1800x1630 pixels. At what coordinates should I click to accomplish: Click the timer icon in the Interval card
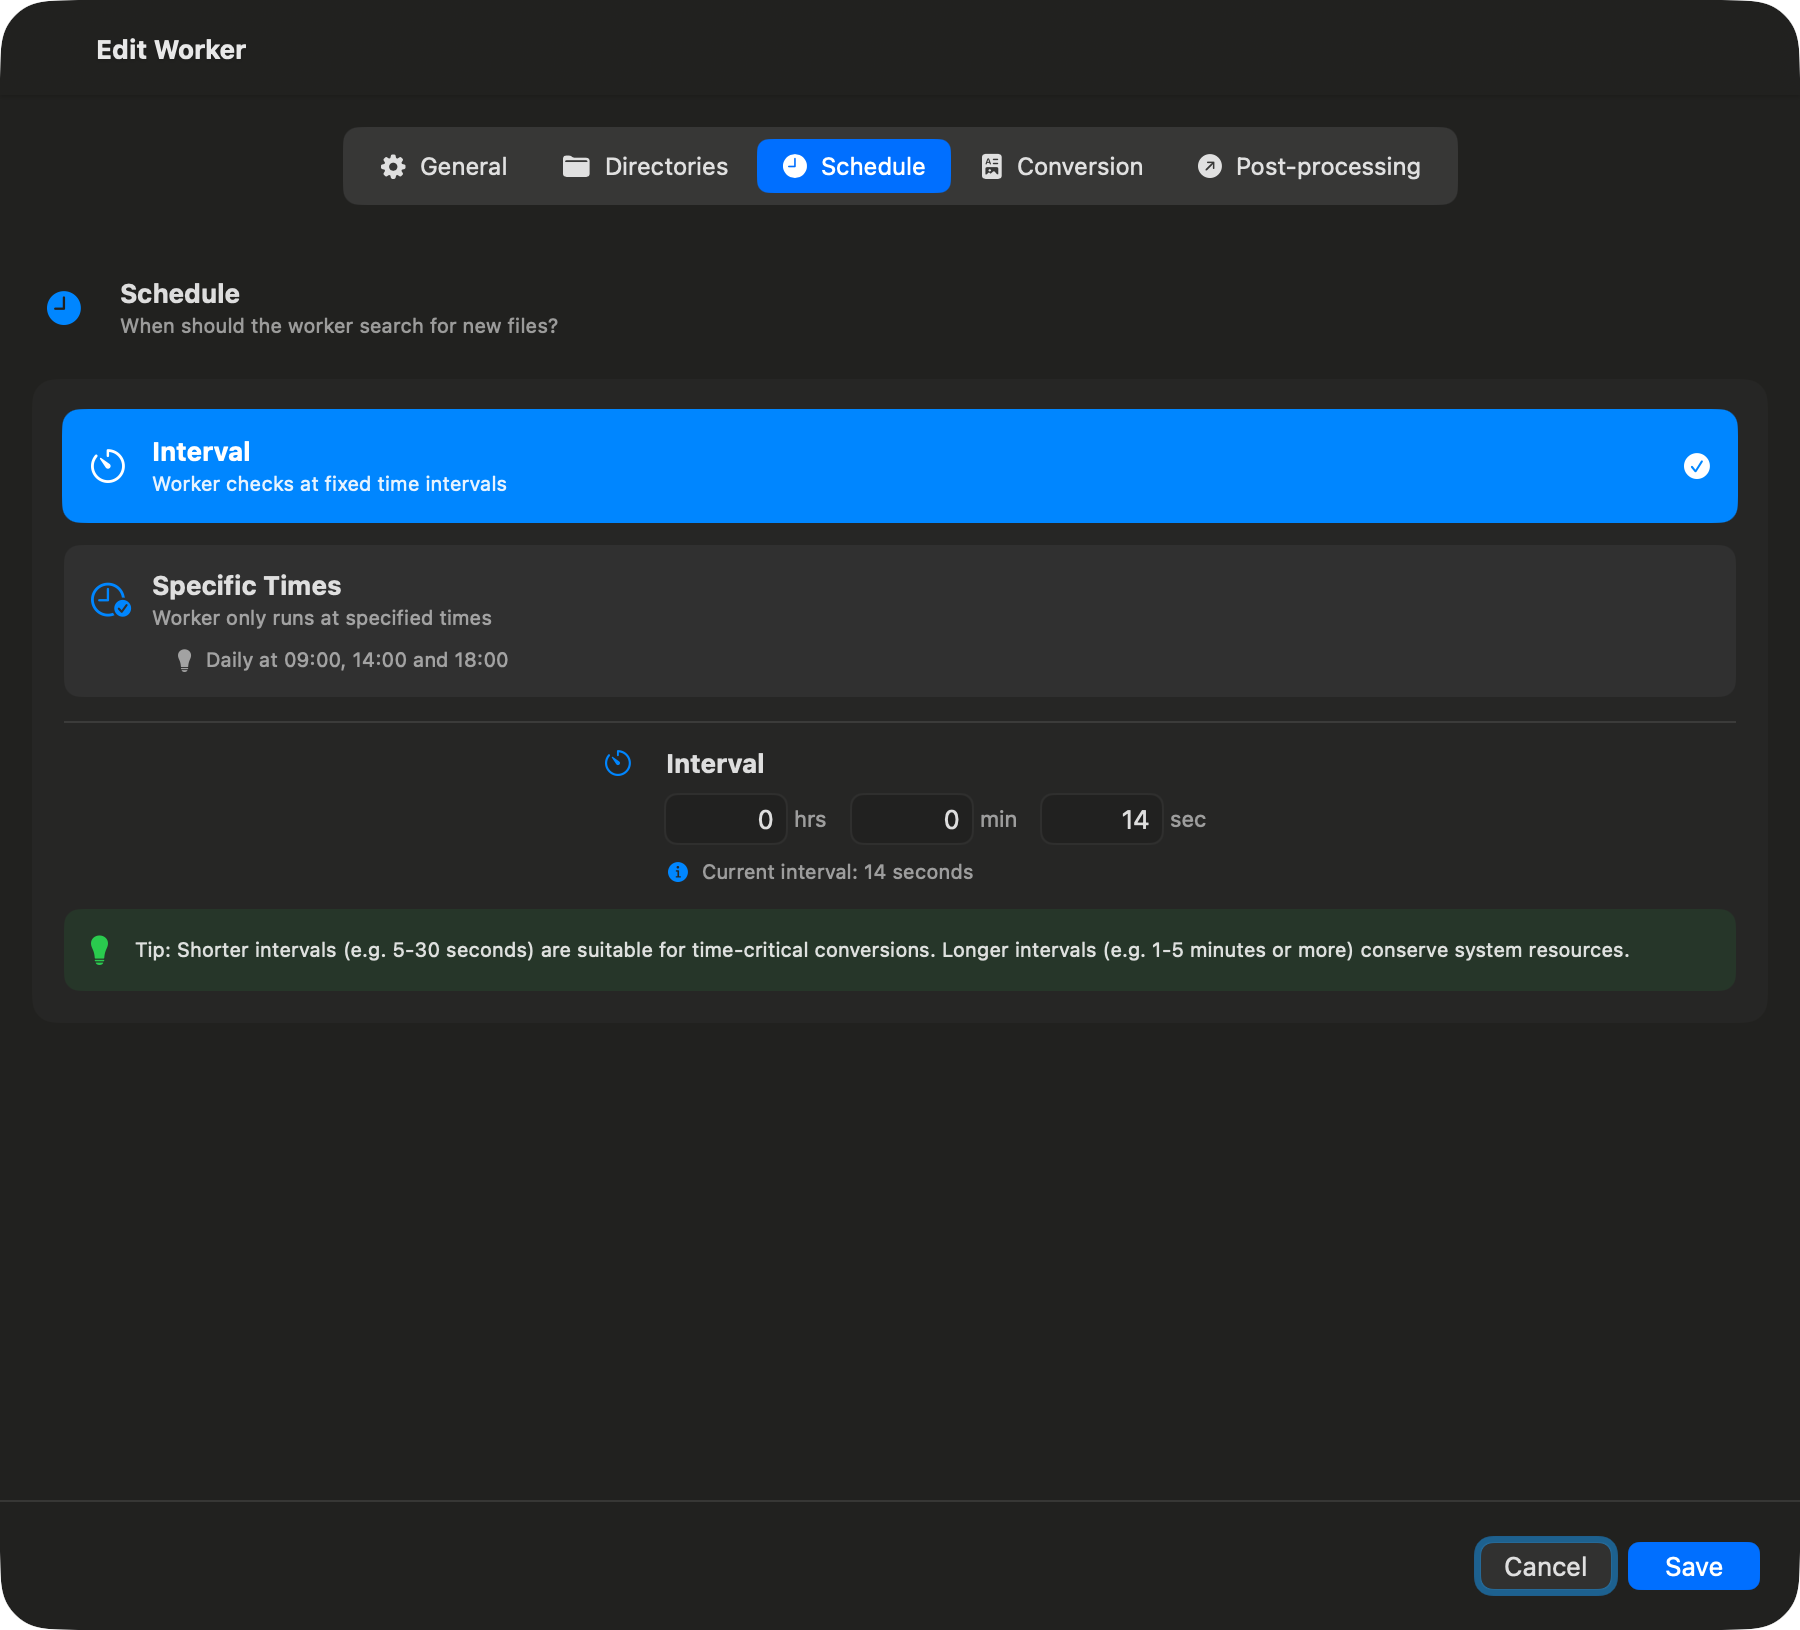coord(108,466)
